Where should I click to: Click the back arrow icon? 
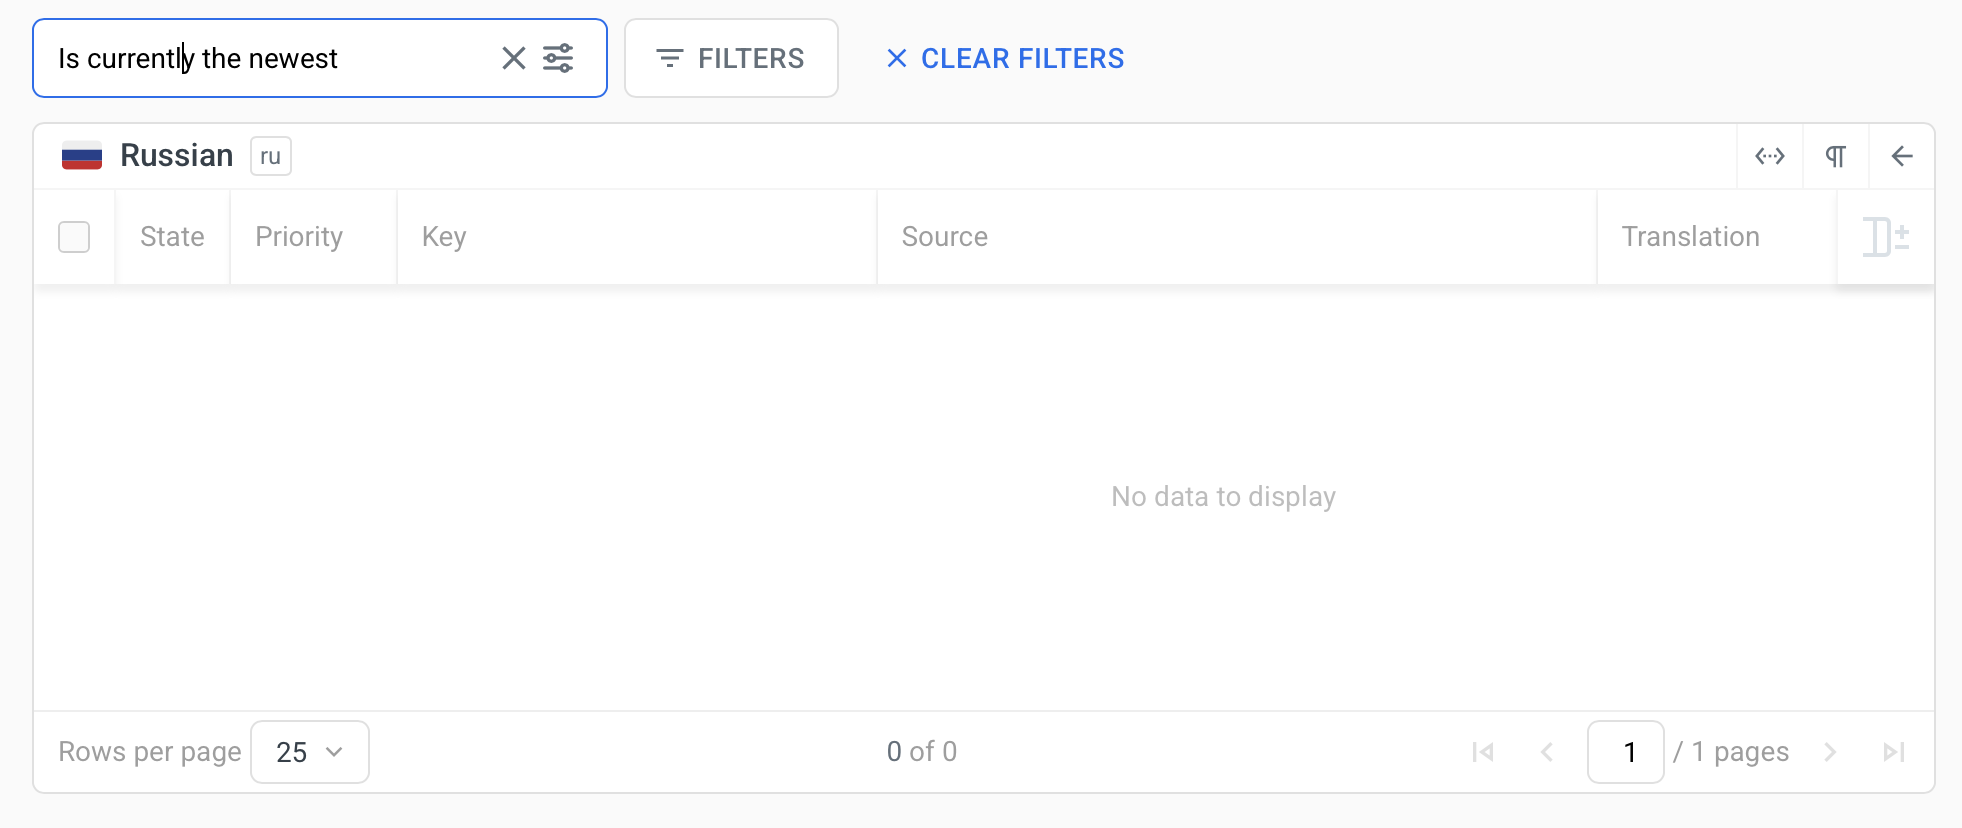click(x=1901, y=156)
